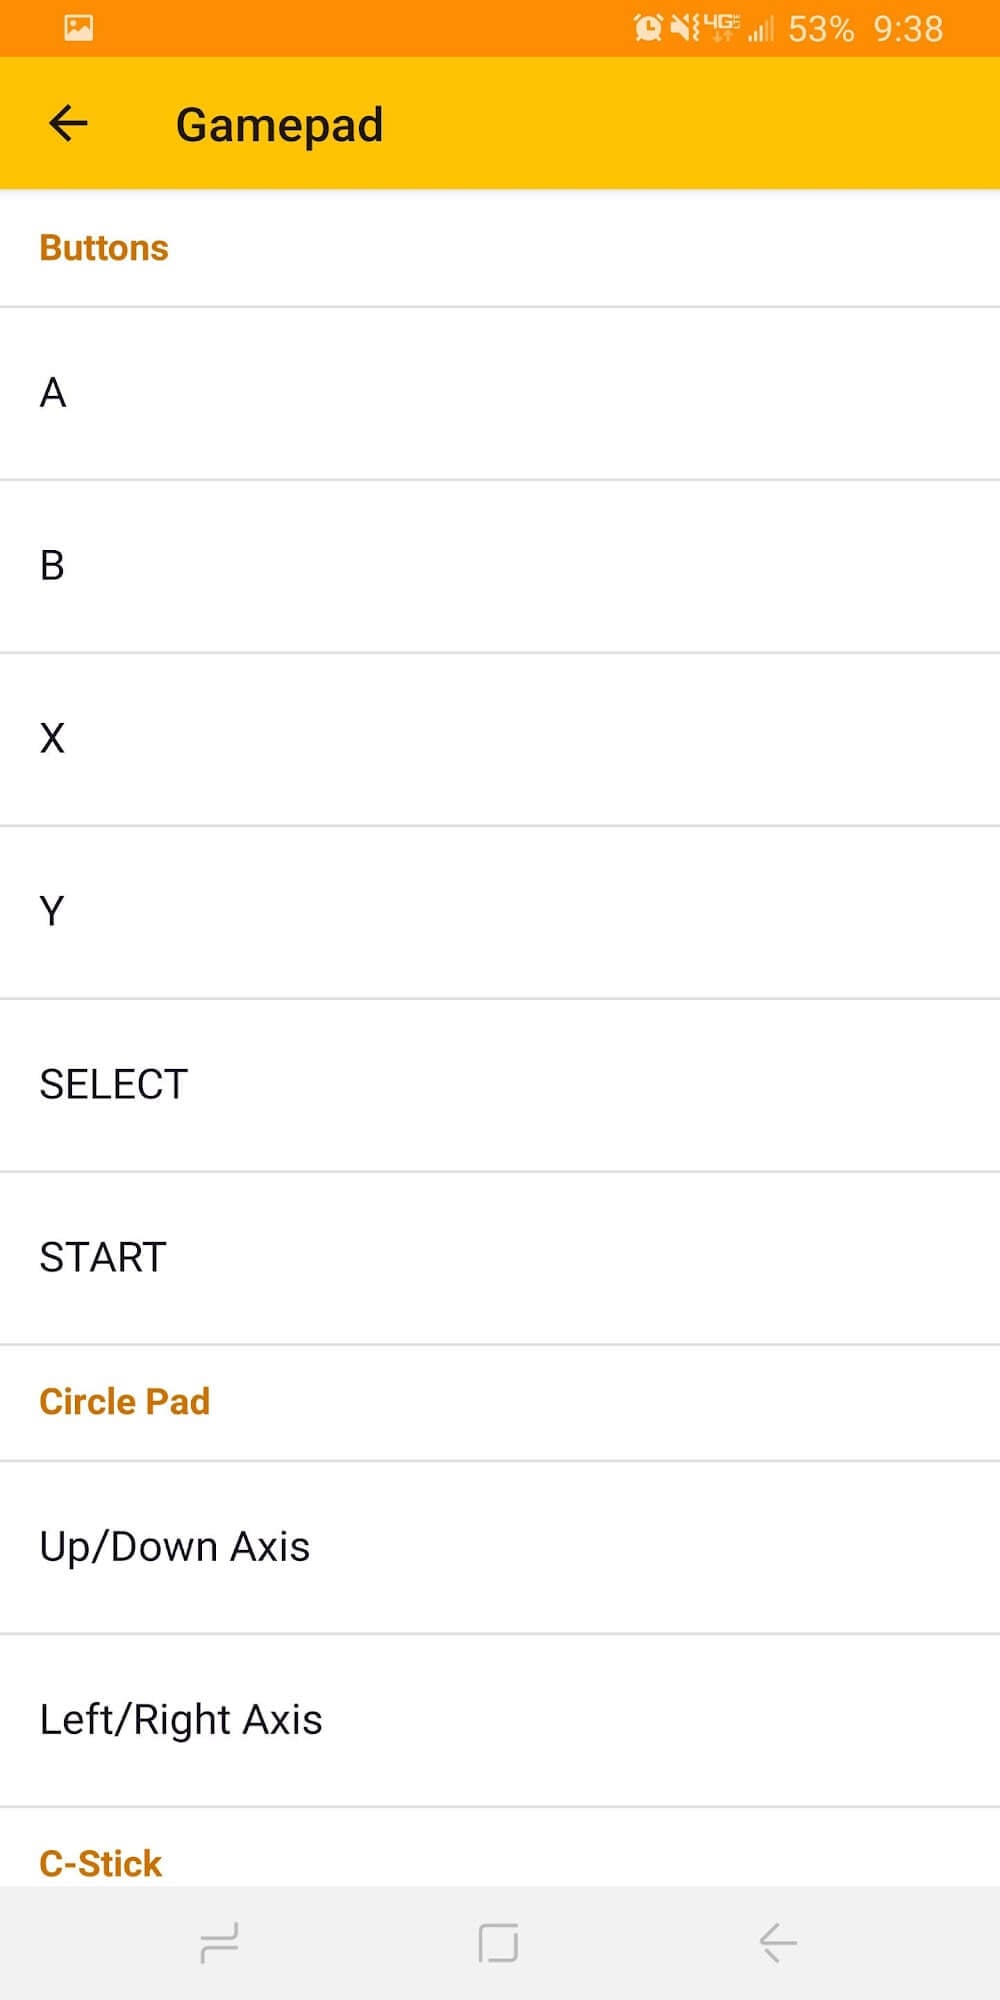
Task: Tap the Buttons section header
Action: click(x=104, y=248)
